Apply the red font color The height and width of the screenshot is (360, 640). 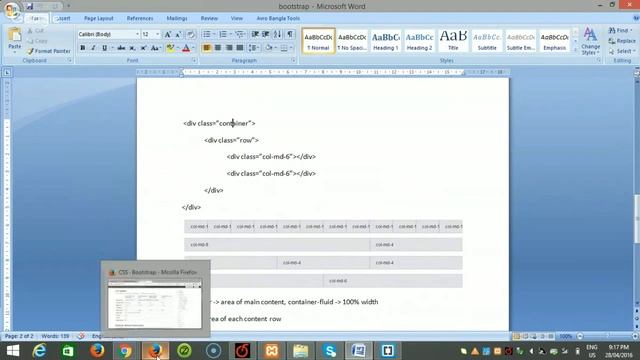186,48
